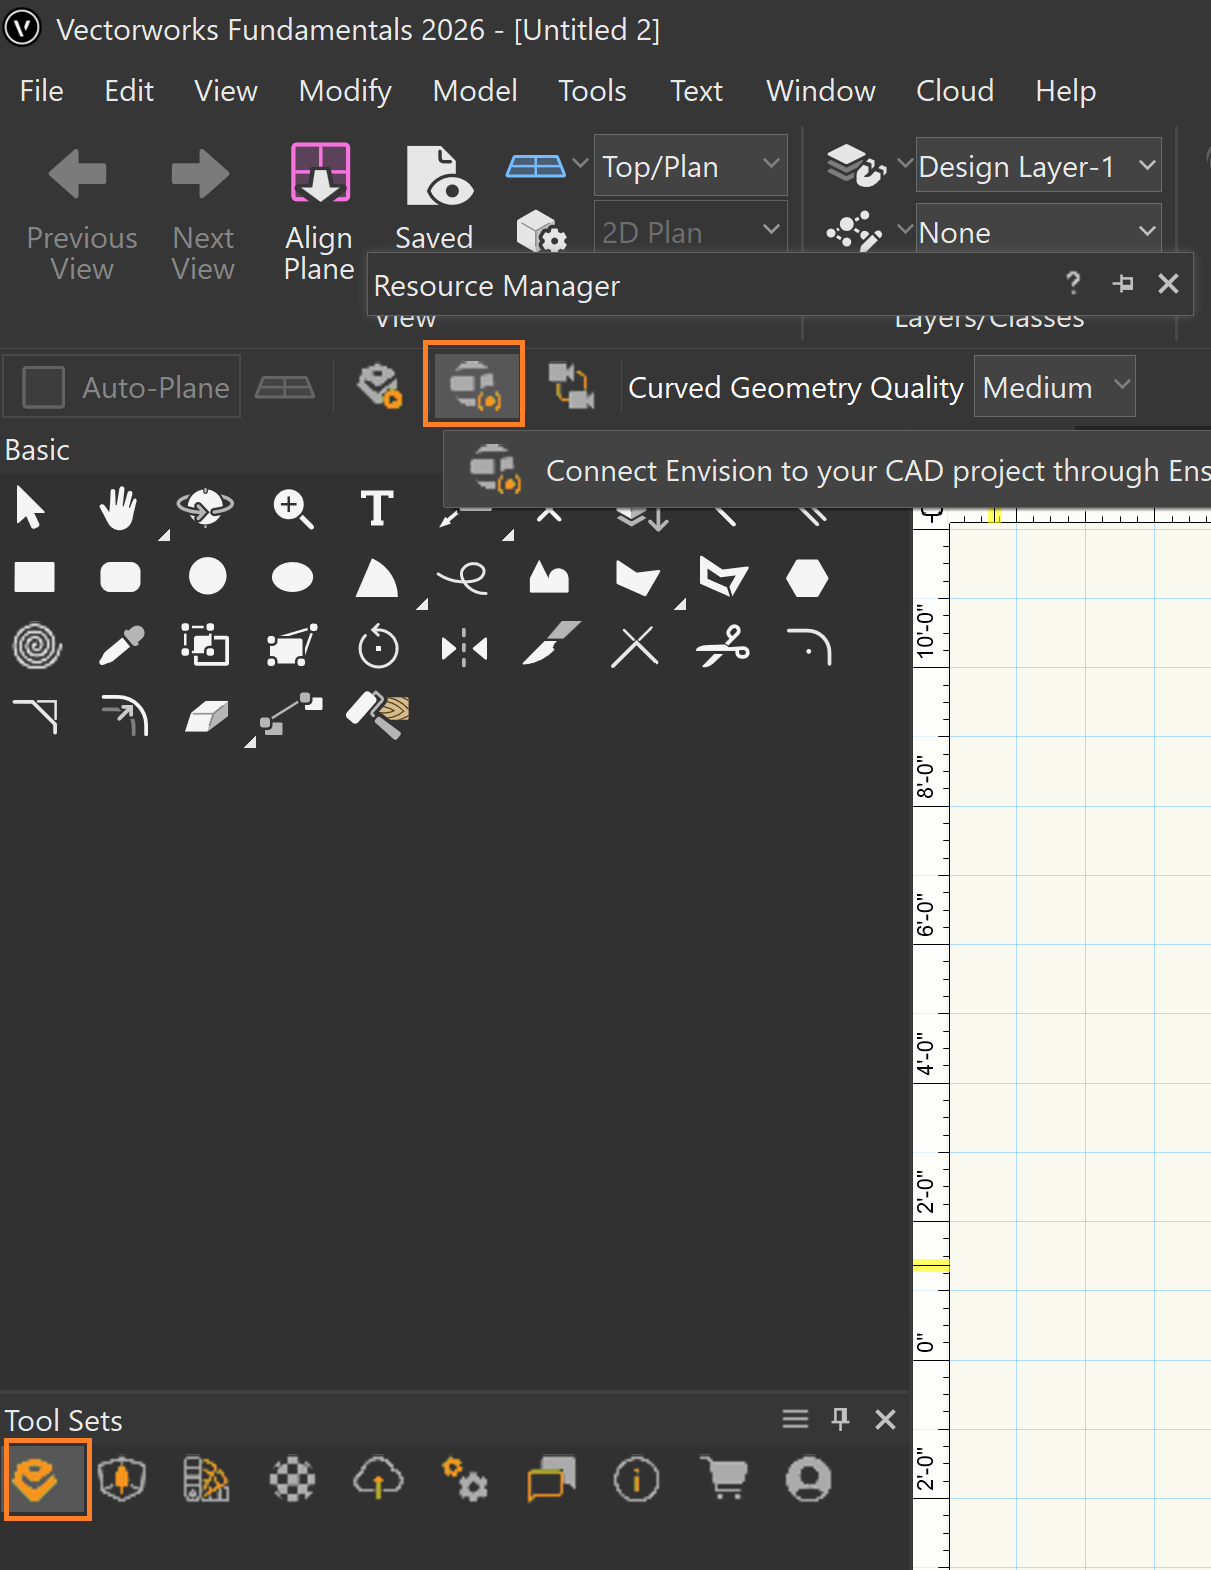Select the Freehand curve tool
Screen dimensions: 1211x1570
point(463,578)
